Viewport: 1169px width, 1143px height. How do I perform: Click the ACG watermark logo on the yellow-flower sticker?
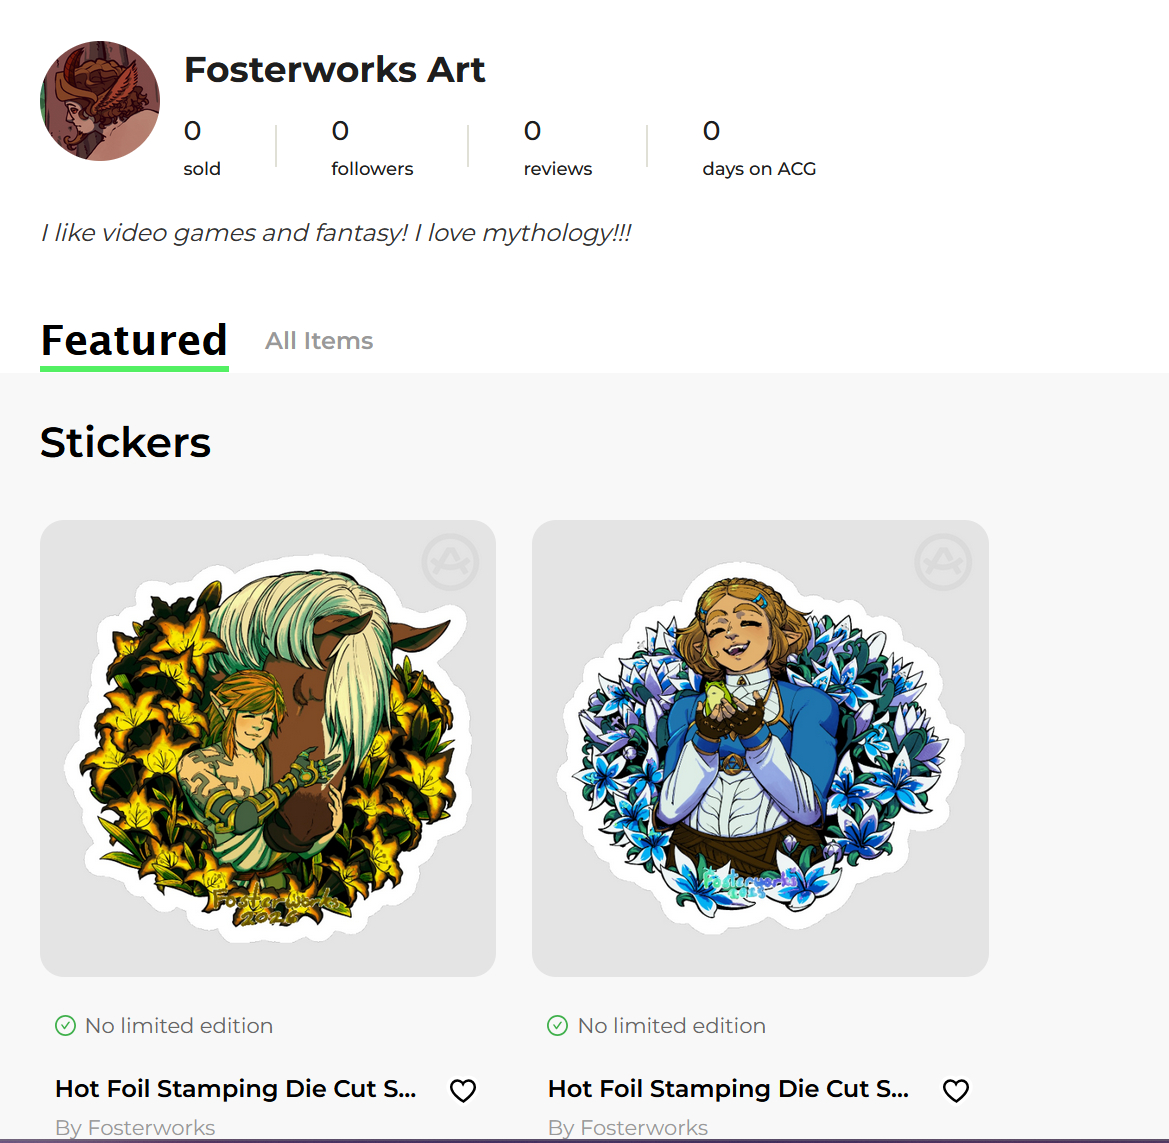point(450,562)
